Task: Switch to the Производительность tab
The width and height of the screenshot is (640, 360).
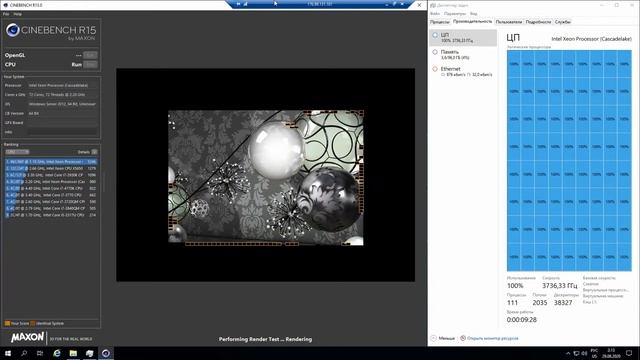Action: click(472, 22)
